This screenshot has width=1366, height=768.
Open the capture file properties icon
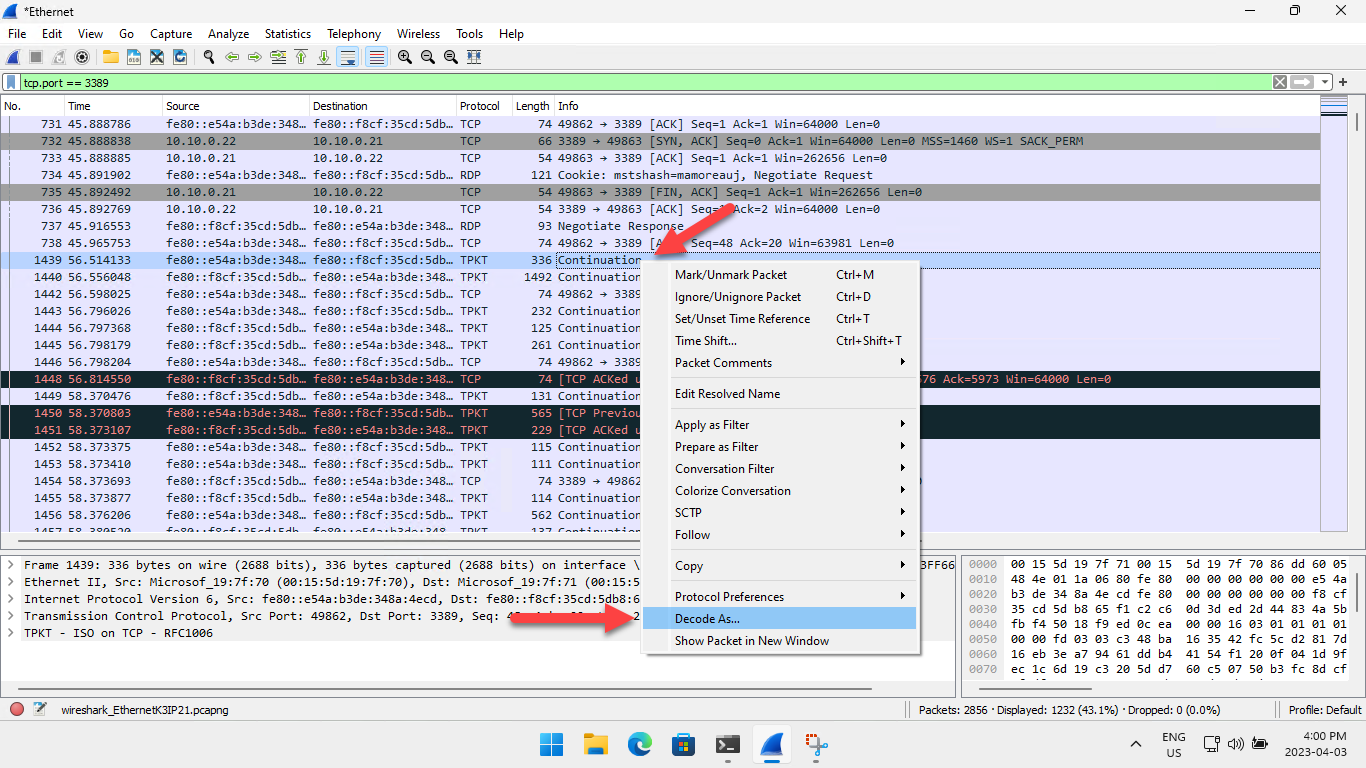click(x=41, y=709)
